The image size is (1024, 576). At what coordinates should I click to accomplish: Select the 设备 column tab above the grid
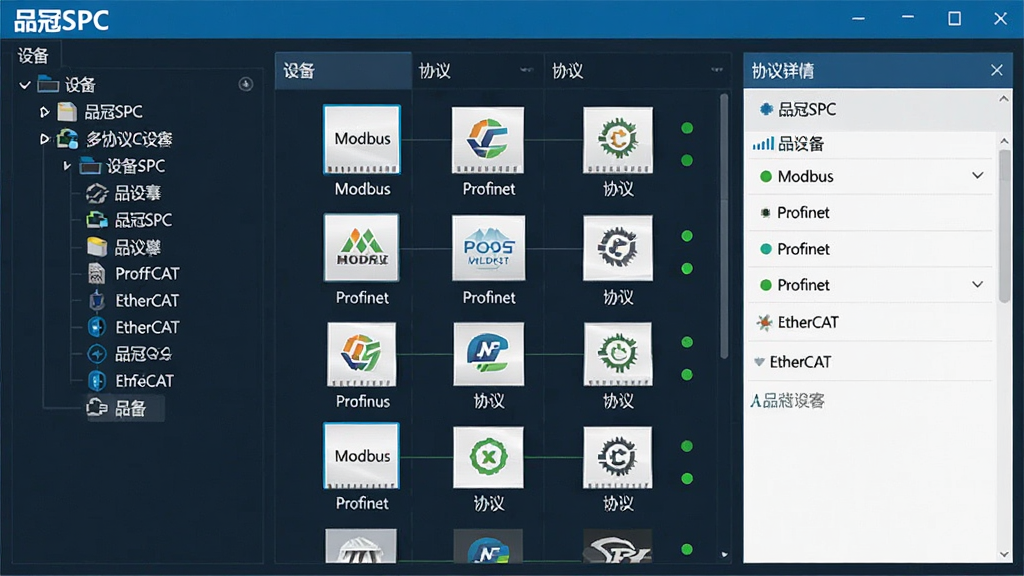pyautogui.click(x=344, y=71)
